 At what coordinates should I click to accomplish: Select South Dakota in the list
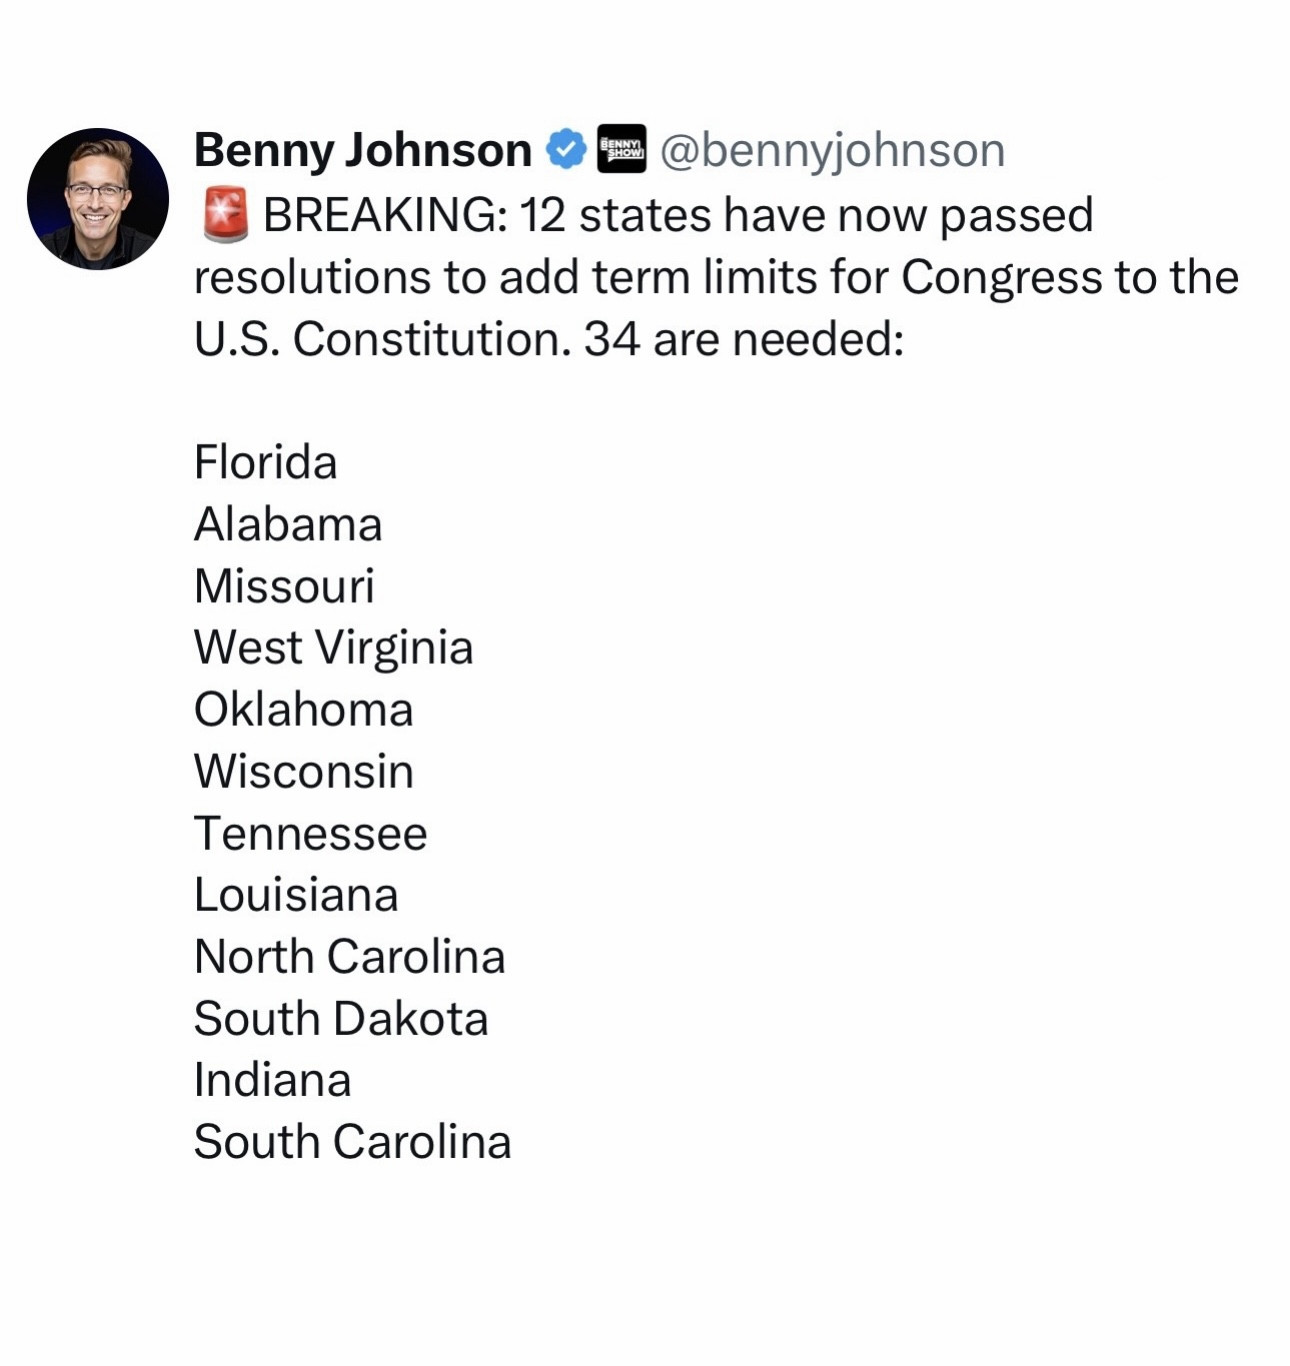(x=341, y=1019)
